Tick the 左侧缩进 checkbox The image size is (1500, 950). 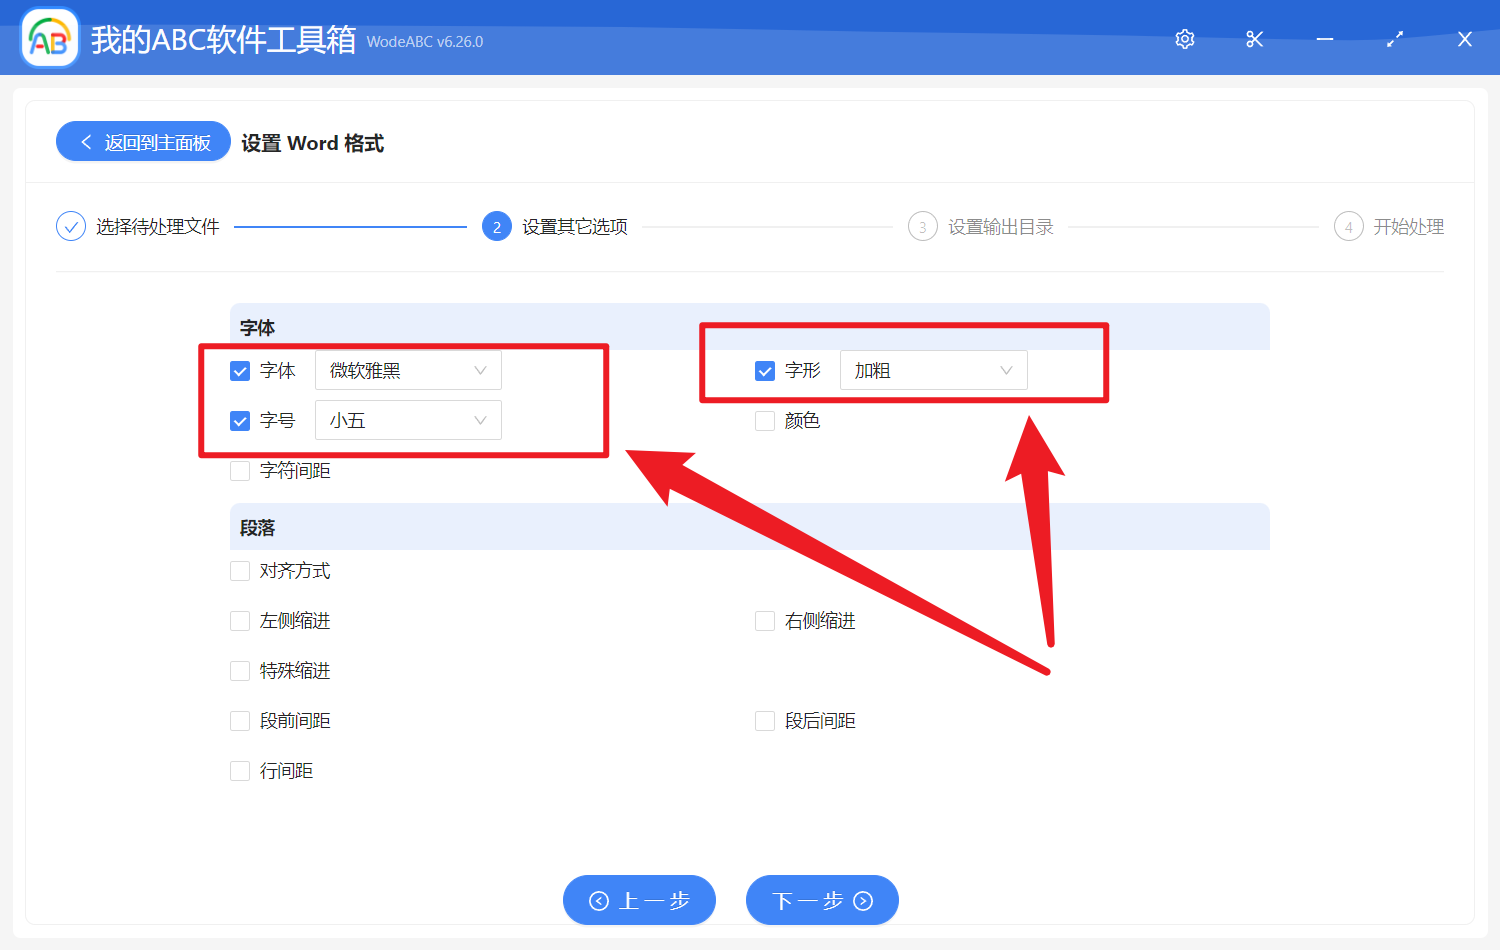(x=240, y=621)
